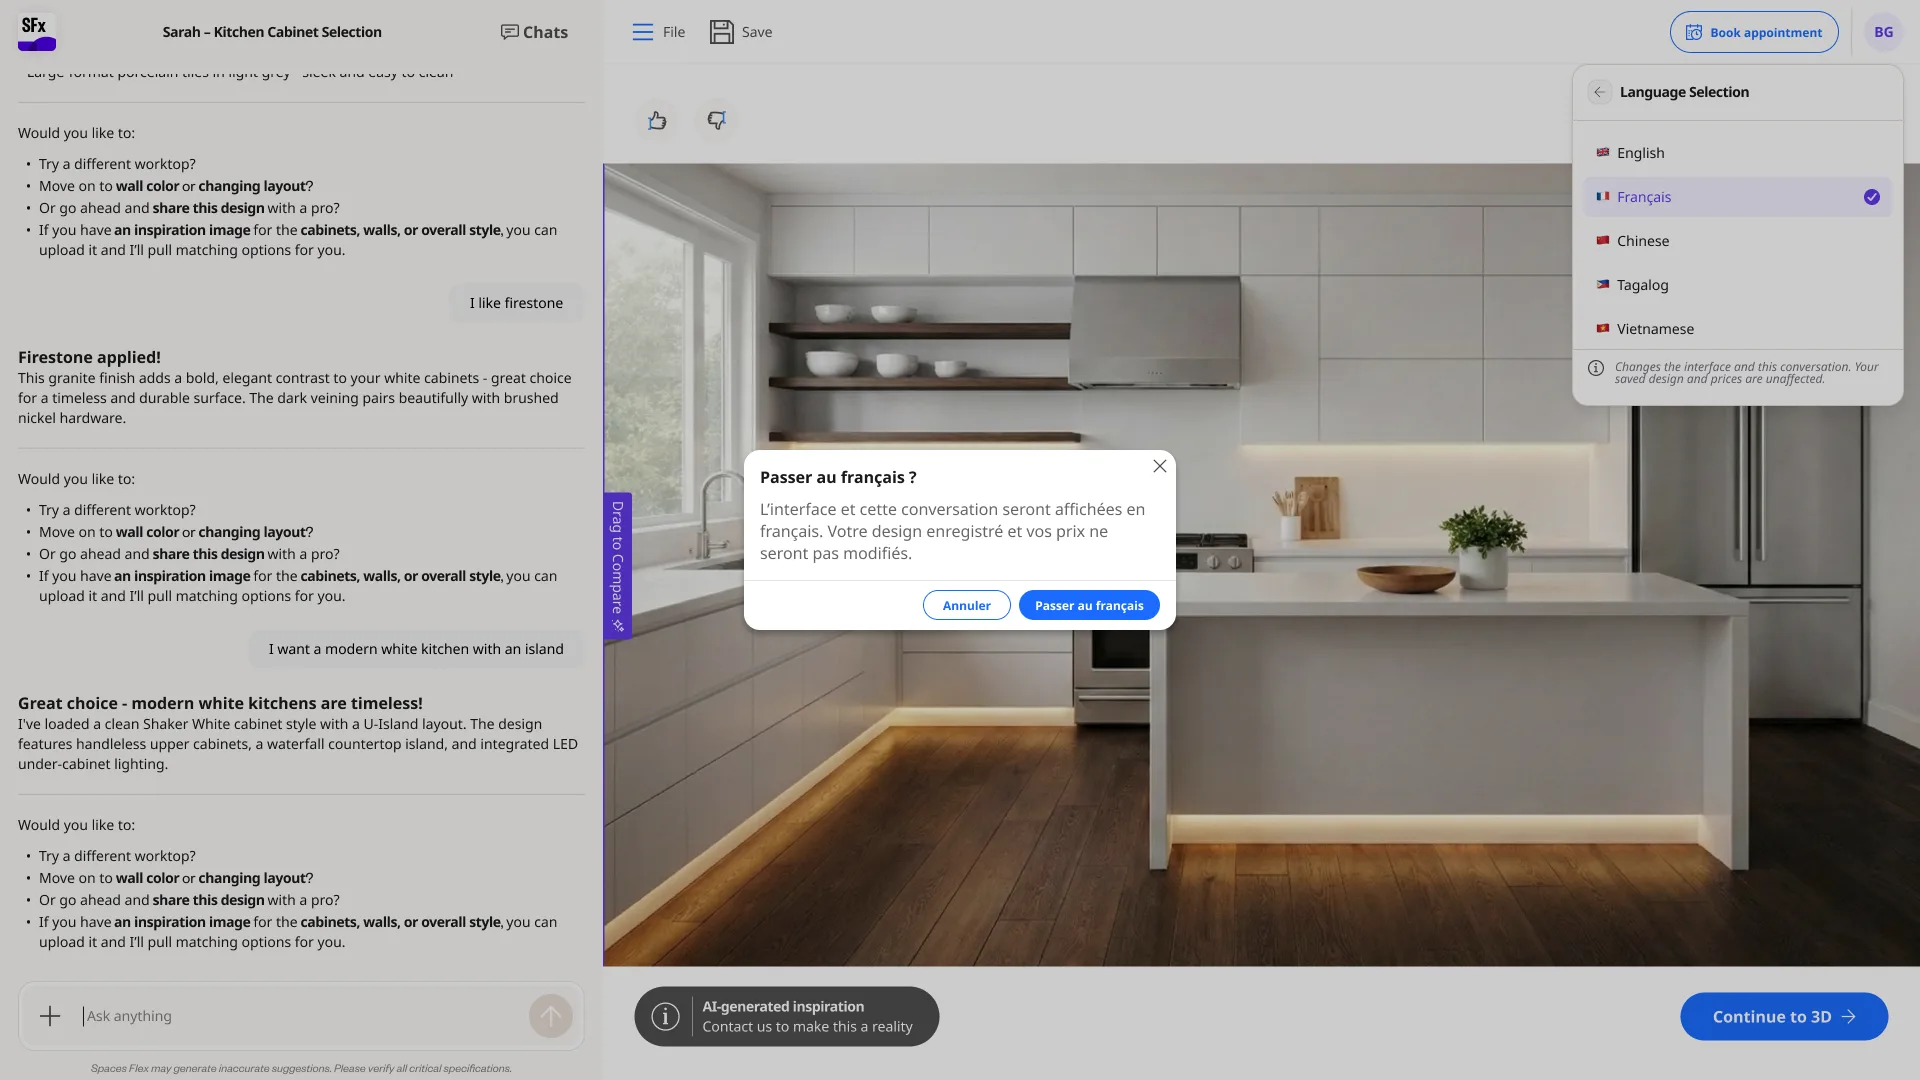Give a thumbs down rating
Viewport: 1920px width, 1080px height.
point(716,121)
